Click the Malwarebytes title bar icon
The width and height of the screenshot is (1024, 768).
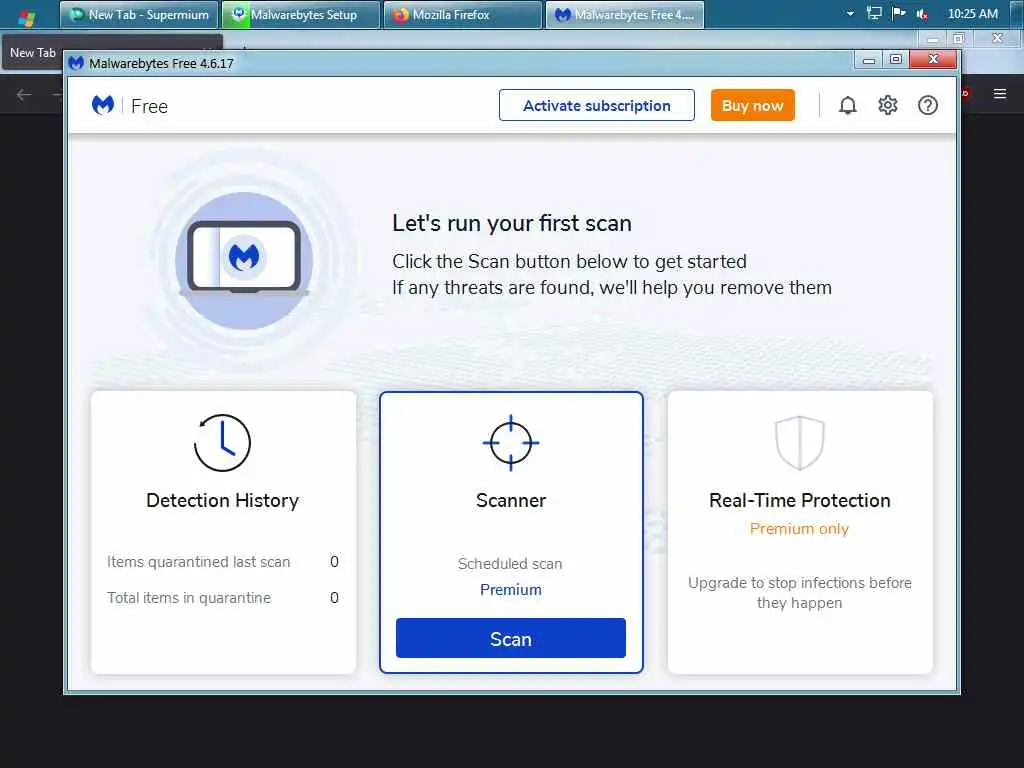click(x=76, y=63)
